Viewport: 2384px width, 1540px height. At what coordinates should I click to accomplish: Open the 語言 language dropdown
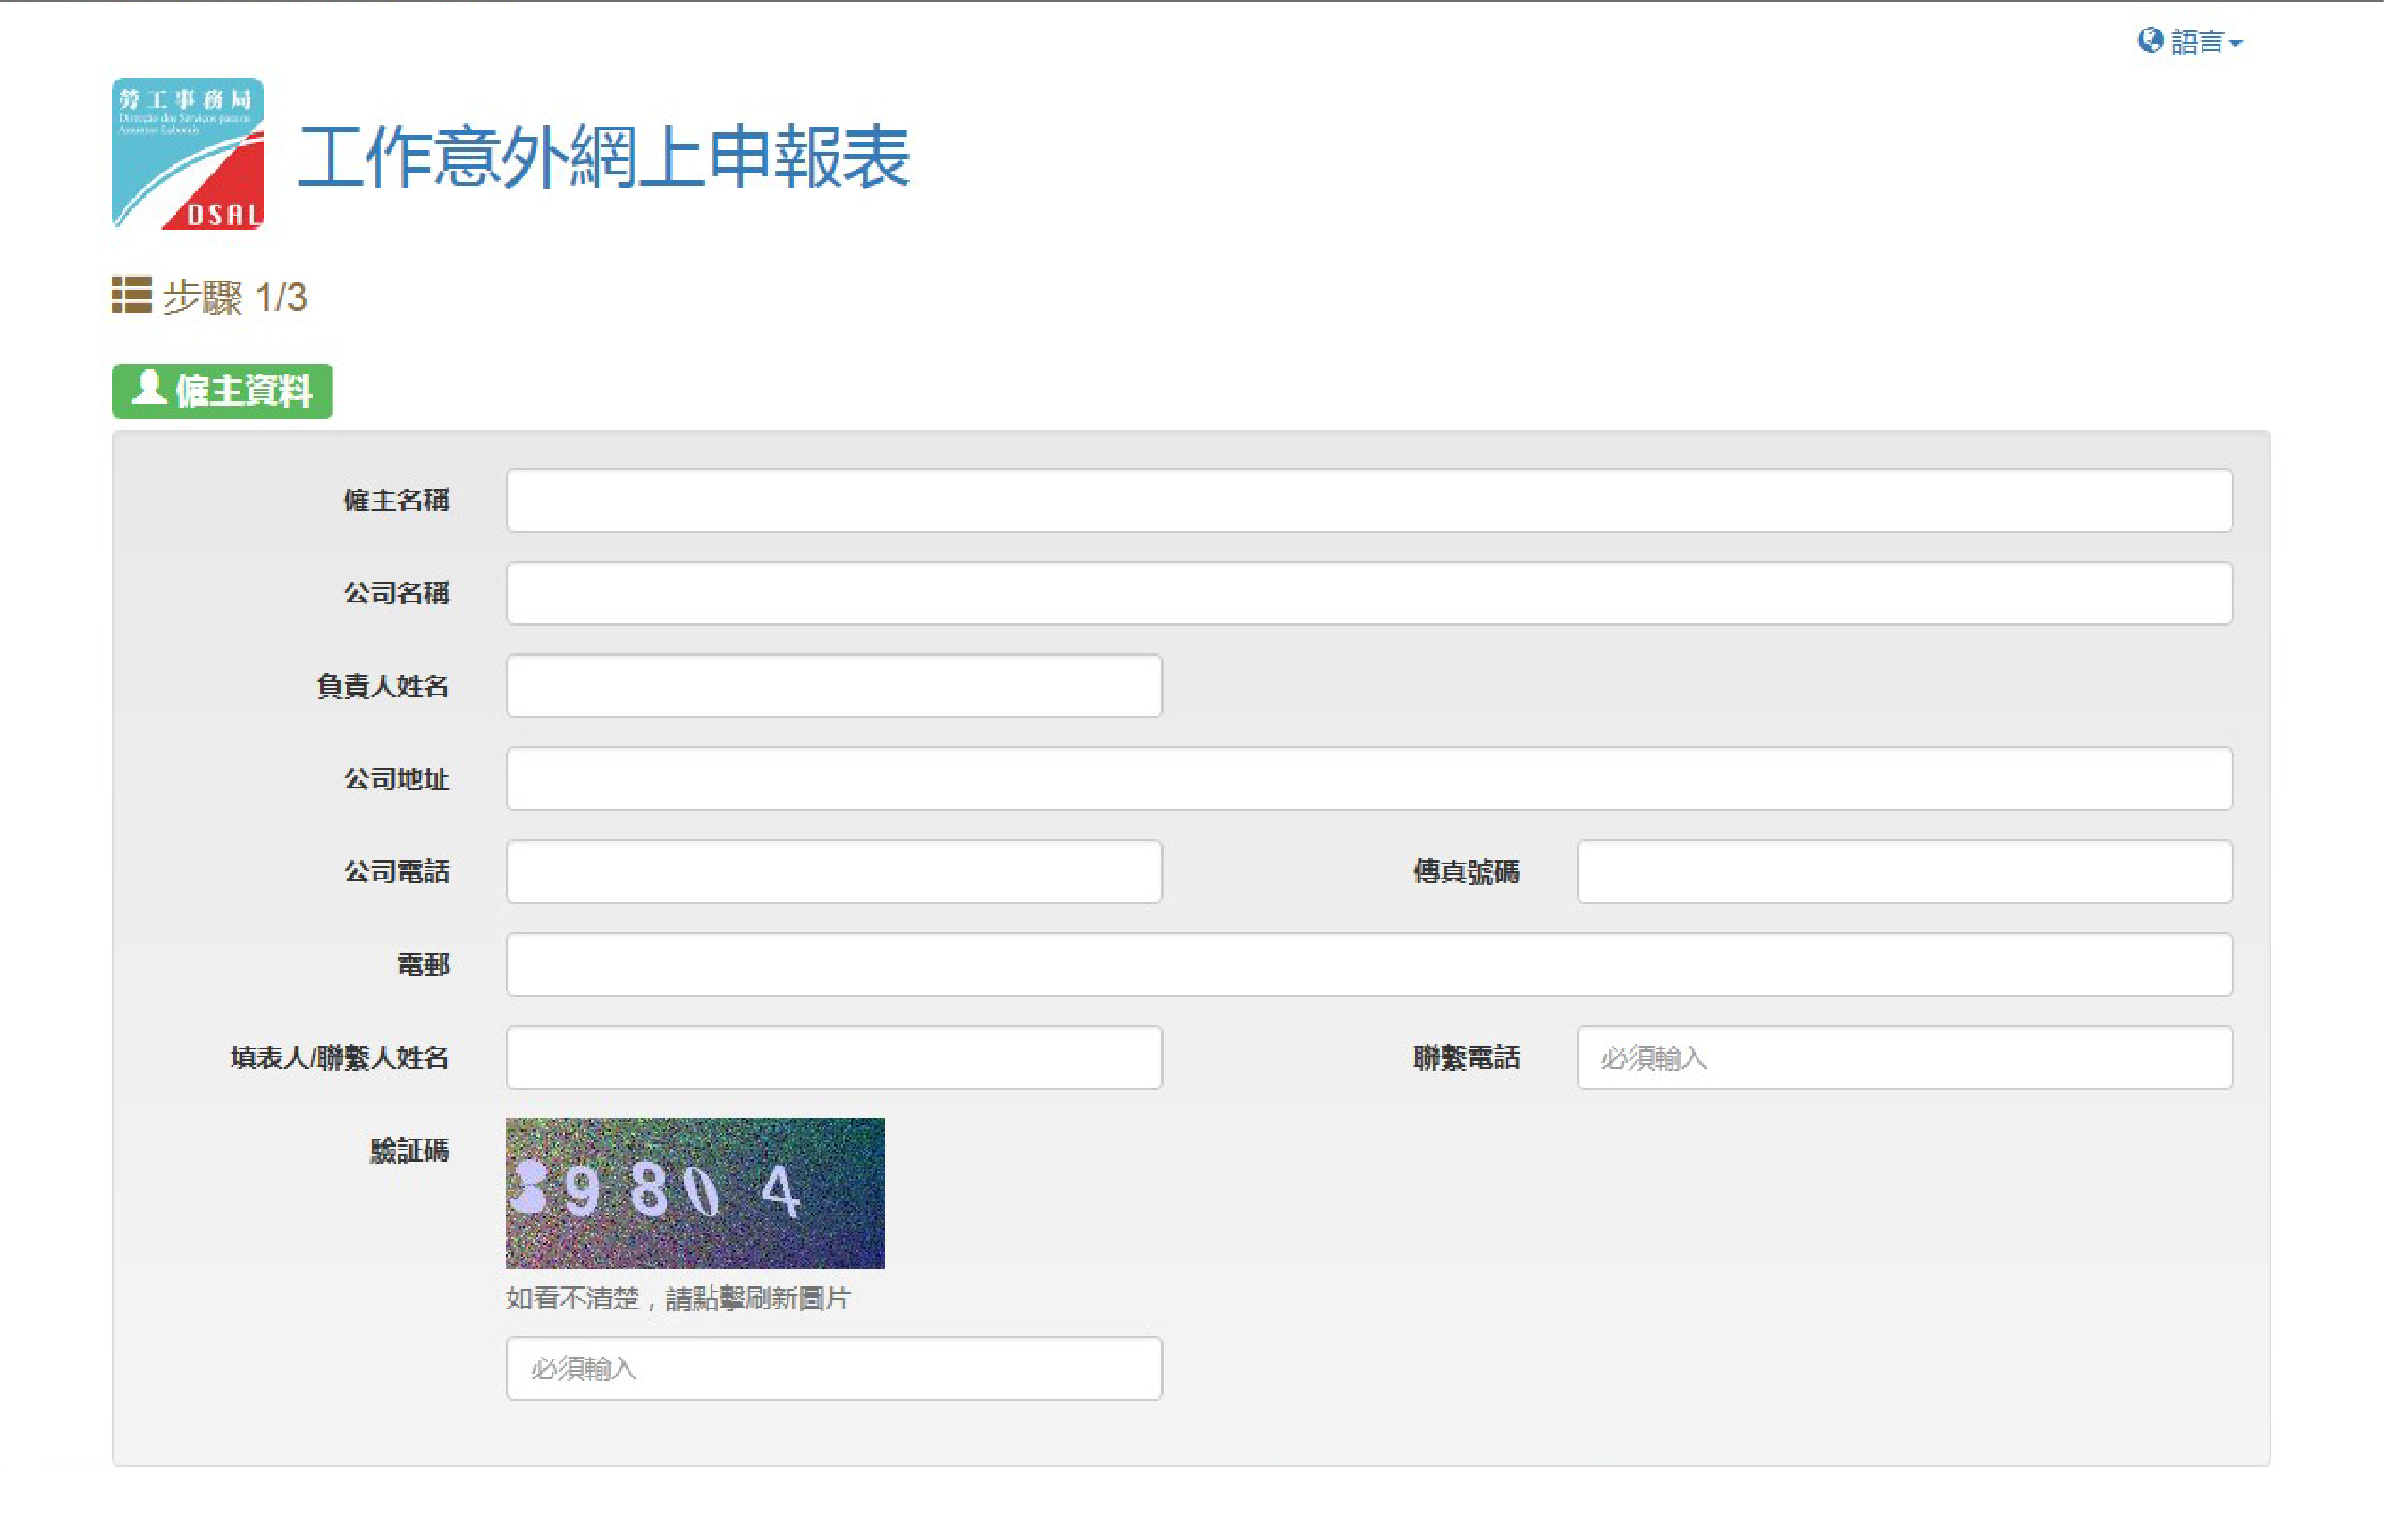tap(2190, 42)
